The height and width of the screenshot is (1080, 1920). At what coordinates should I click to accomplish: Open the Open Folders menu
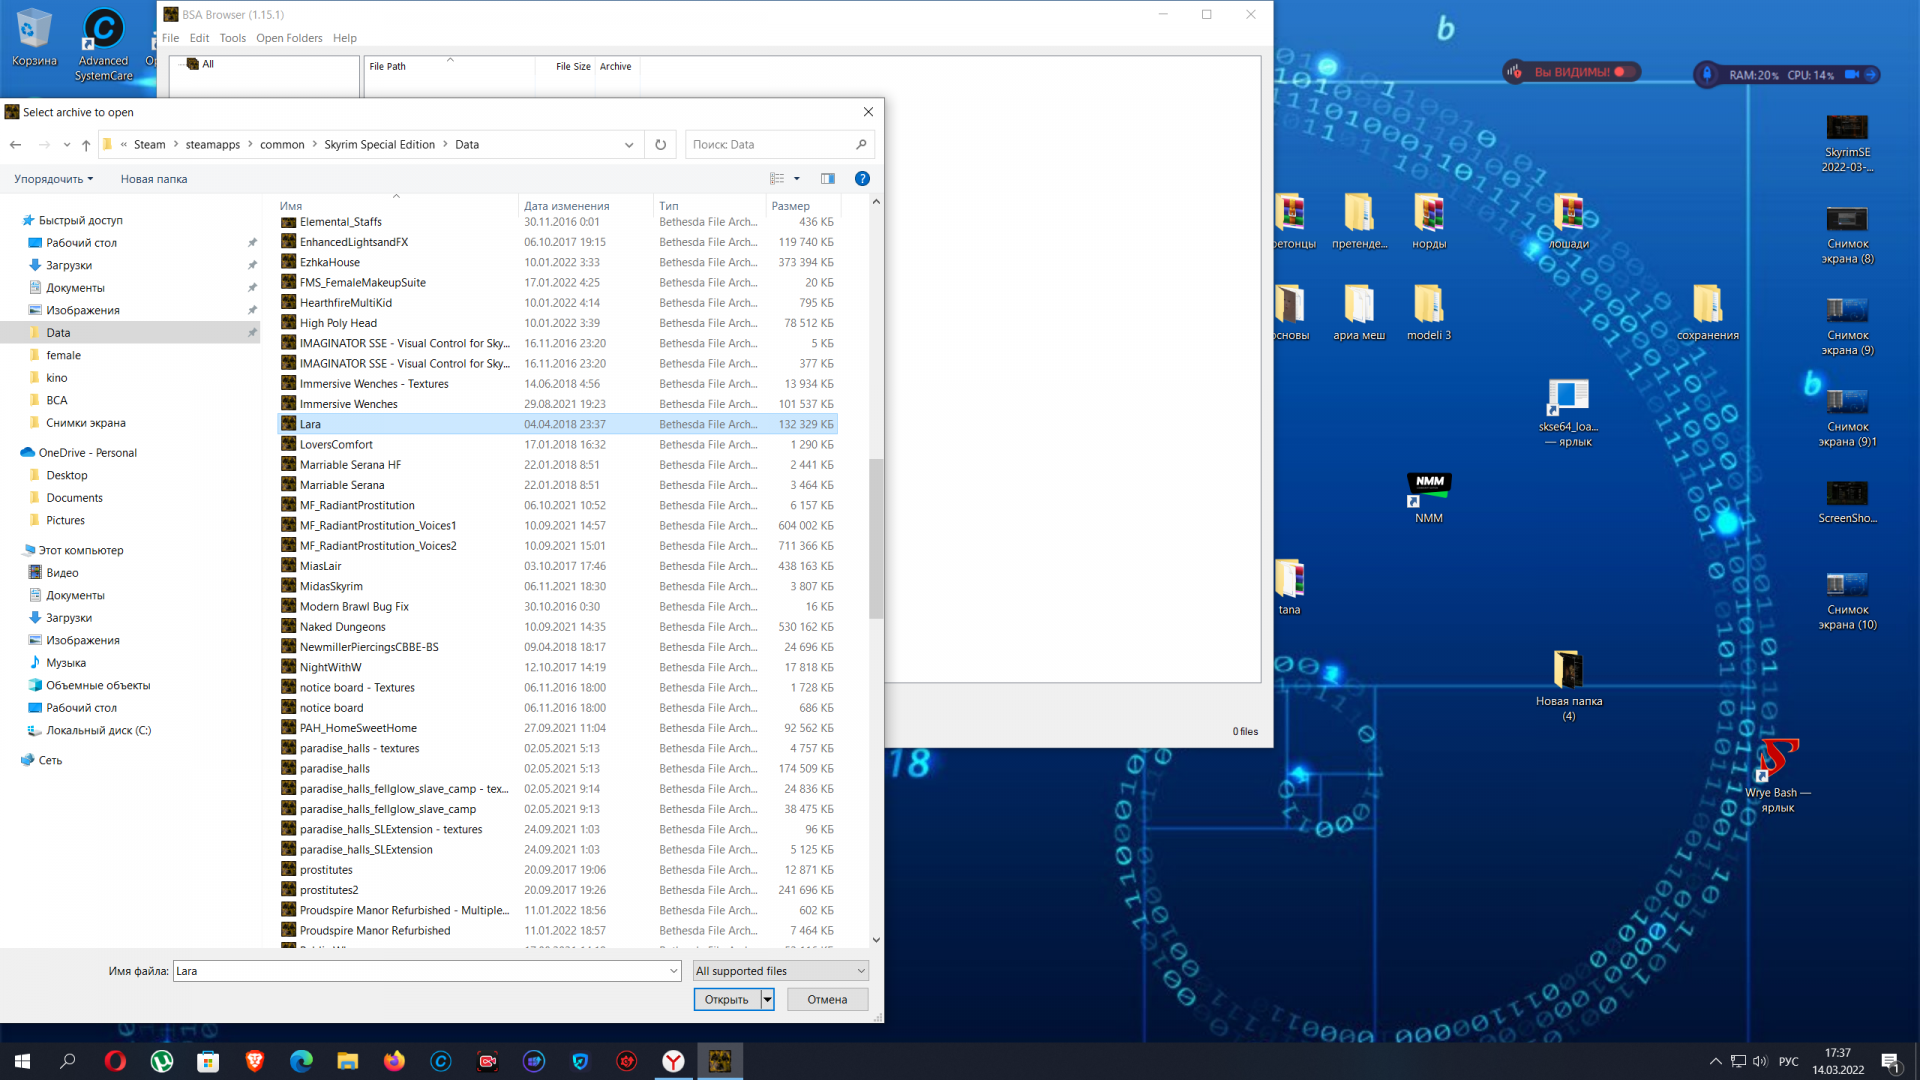coord(289,38)
